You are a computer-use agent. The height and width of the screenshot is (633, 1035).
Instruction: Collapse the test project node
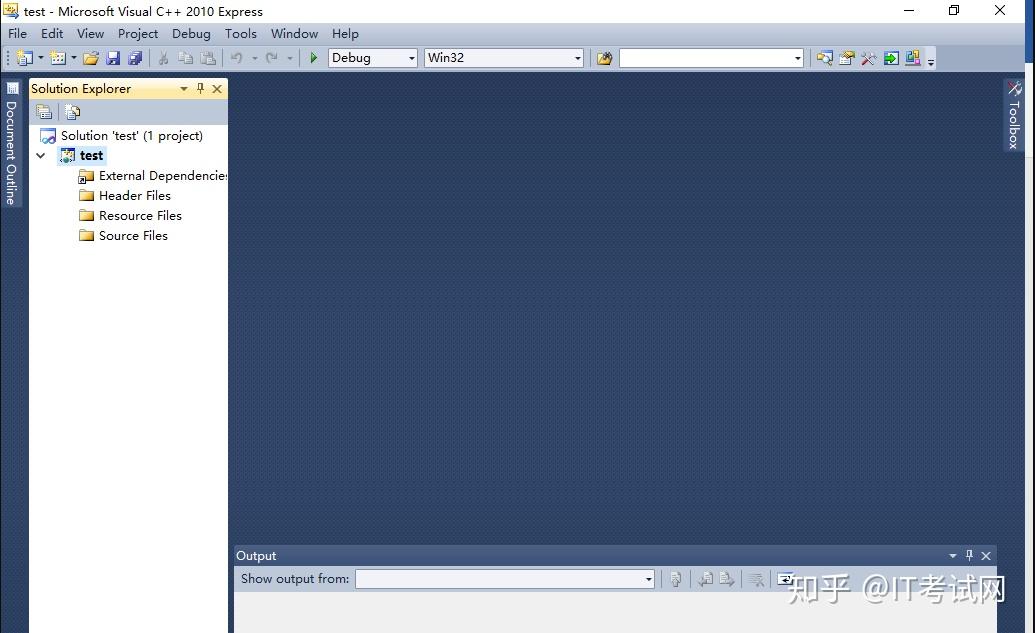40,155
